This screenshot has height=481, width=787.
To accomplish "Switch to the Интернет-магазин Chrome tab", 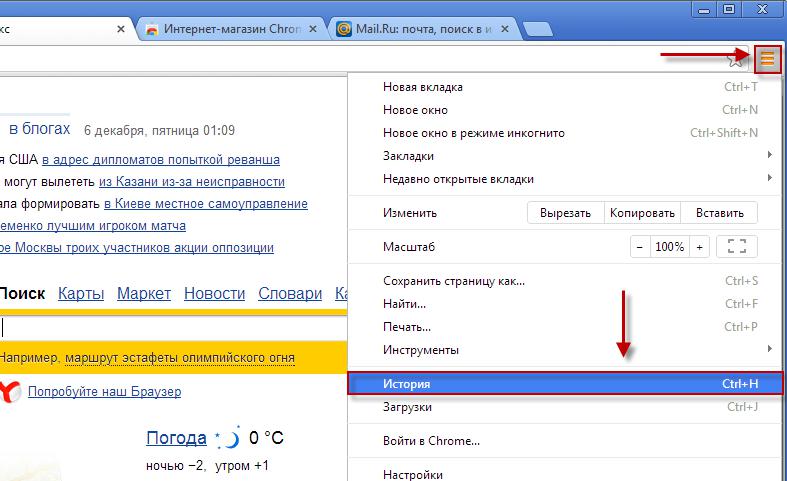I will click(231, 29).
